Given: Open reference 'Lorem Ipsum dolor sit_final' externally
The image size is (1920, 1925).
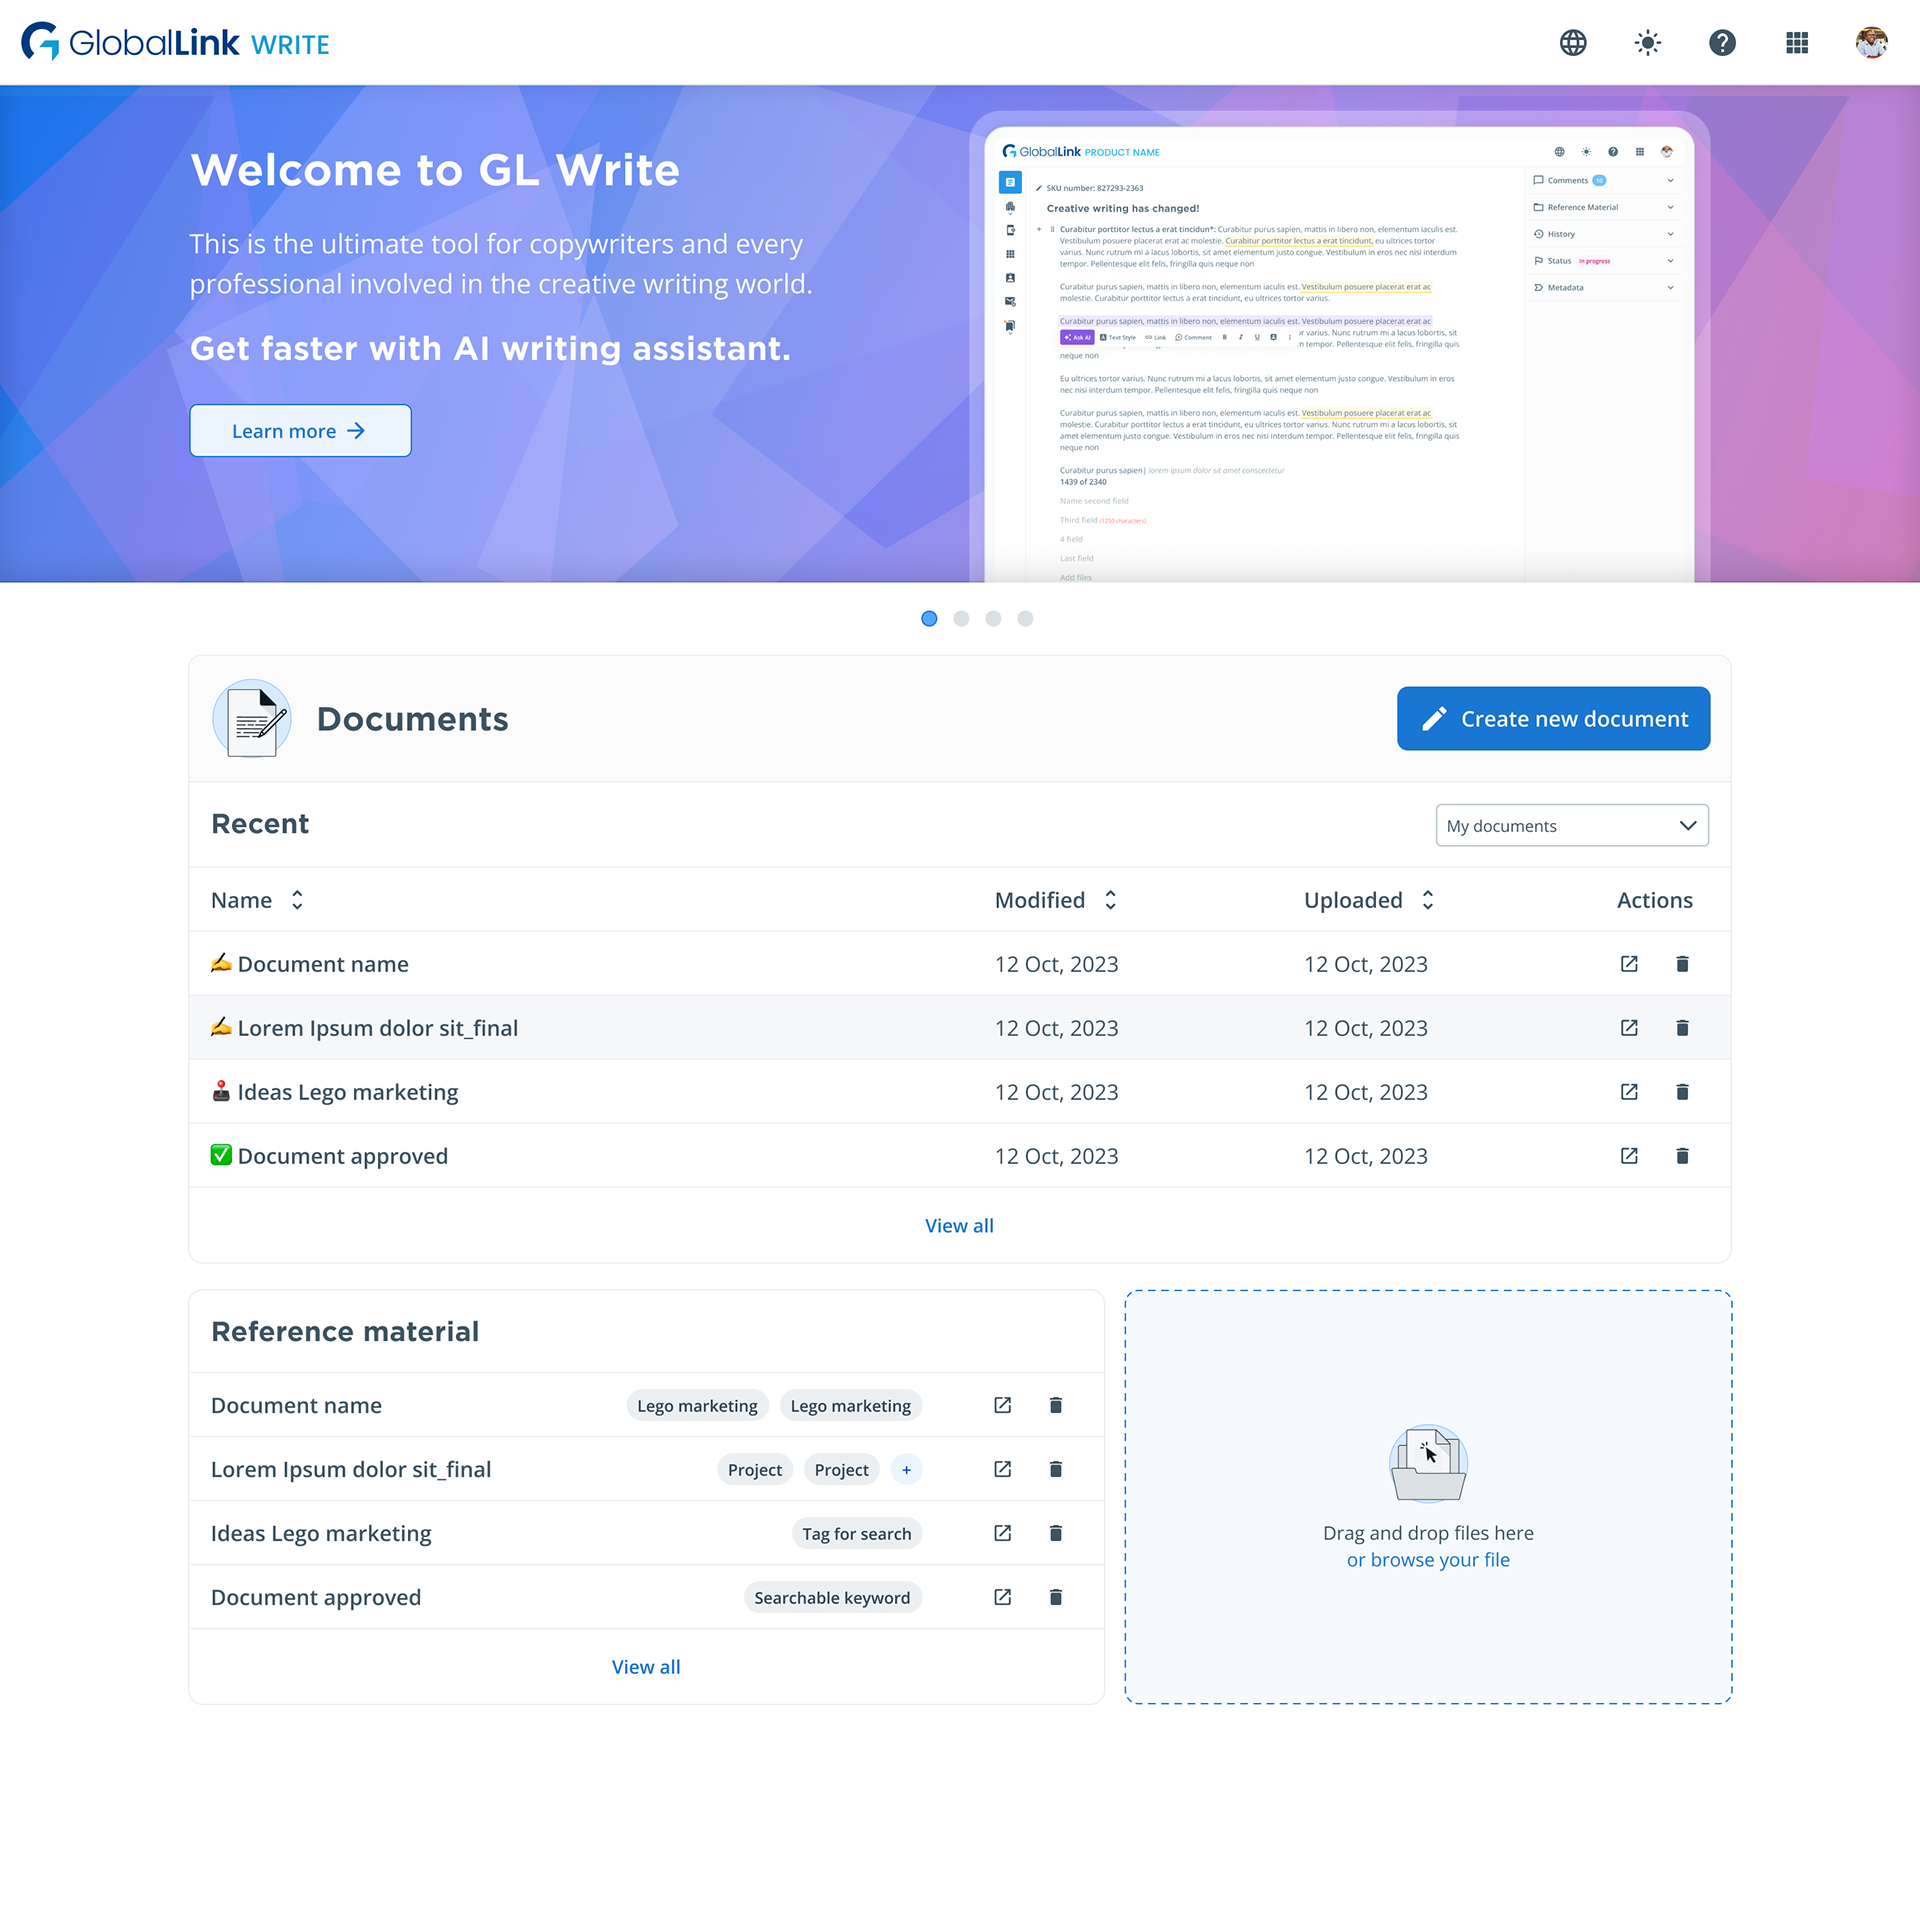Looking at the screenshot, I should click(x=1002, y=1470).
